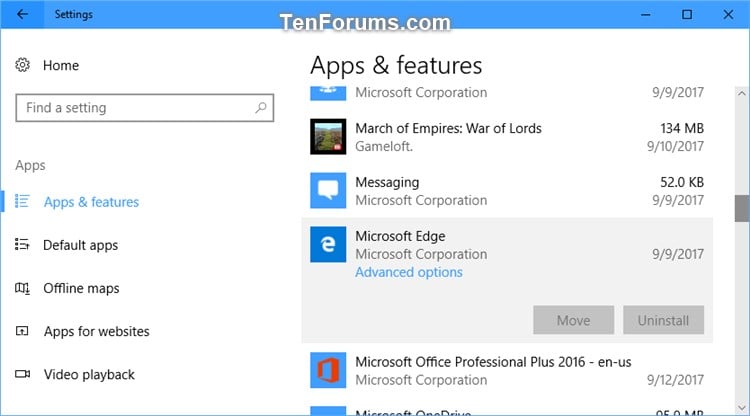Click the Move button
This screenshot has width=750, height=416.
574,320
